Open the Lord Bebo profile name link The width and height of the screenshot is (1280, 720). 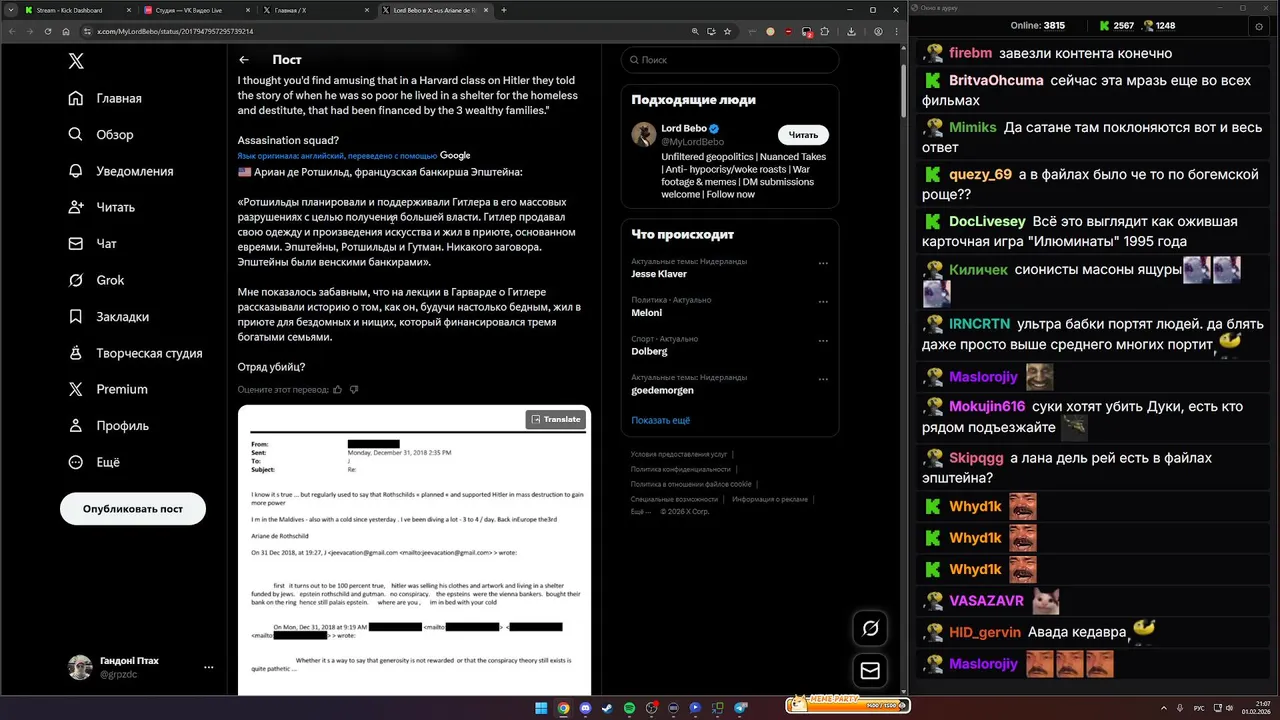point(684,128)
